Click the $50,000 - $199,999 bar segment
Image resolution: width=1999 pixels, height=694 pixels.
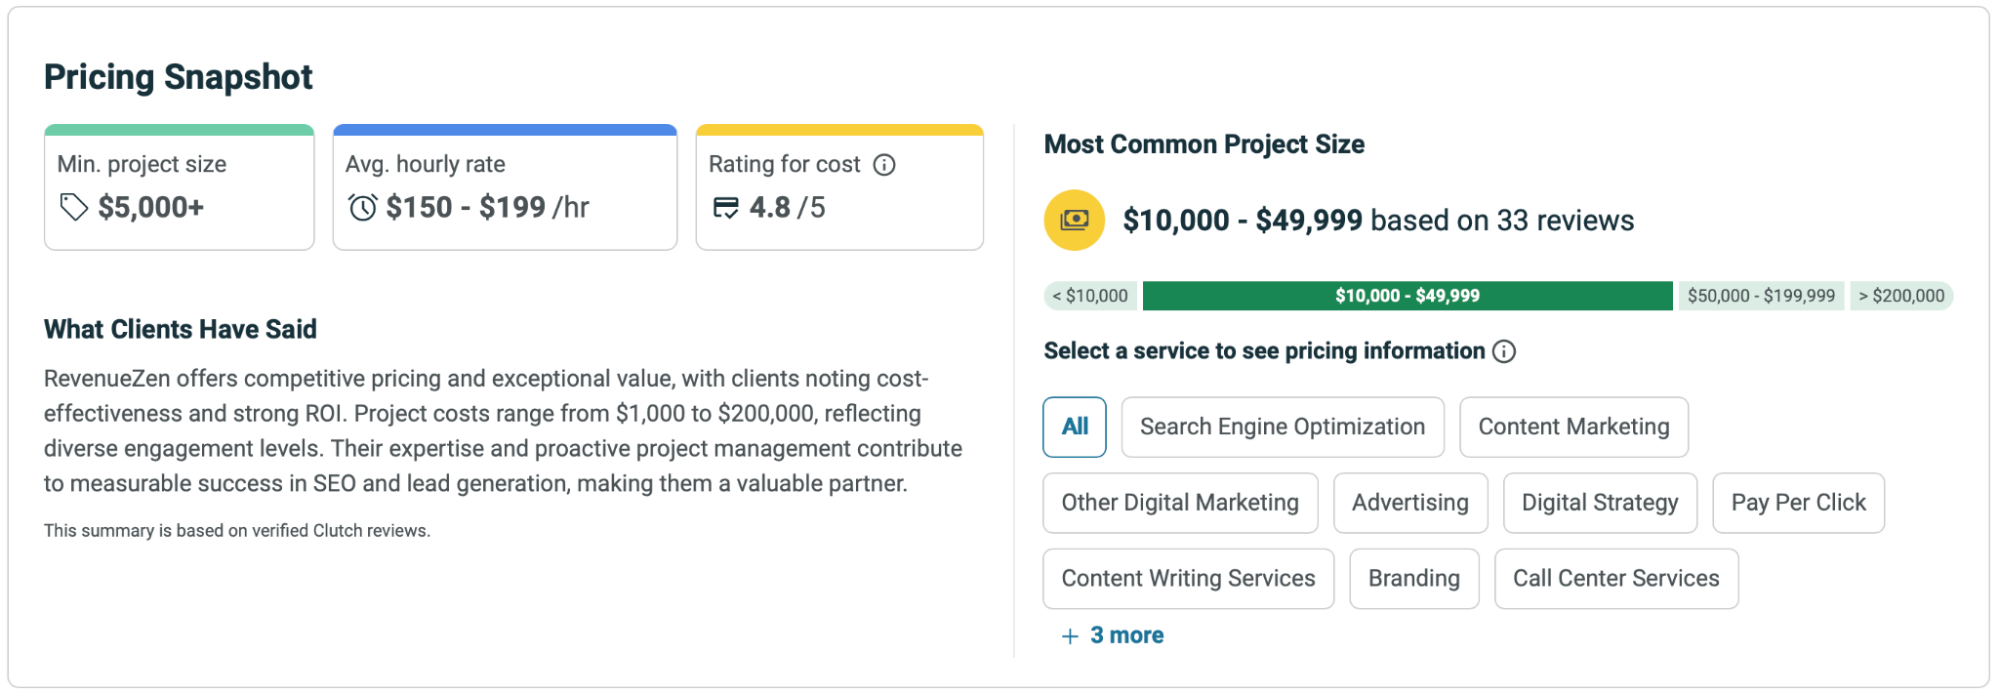(1760, 296)
